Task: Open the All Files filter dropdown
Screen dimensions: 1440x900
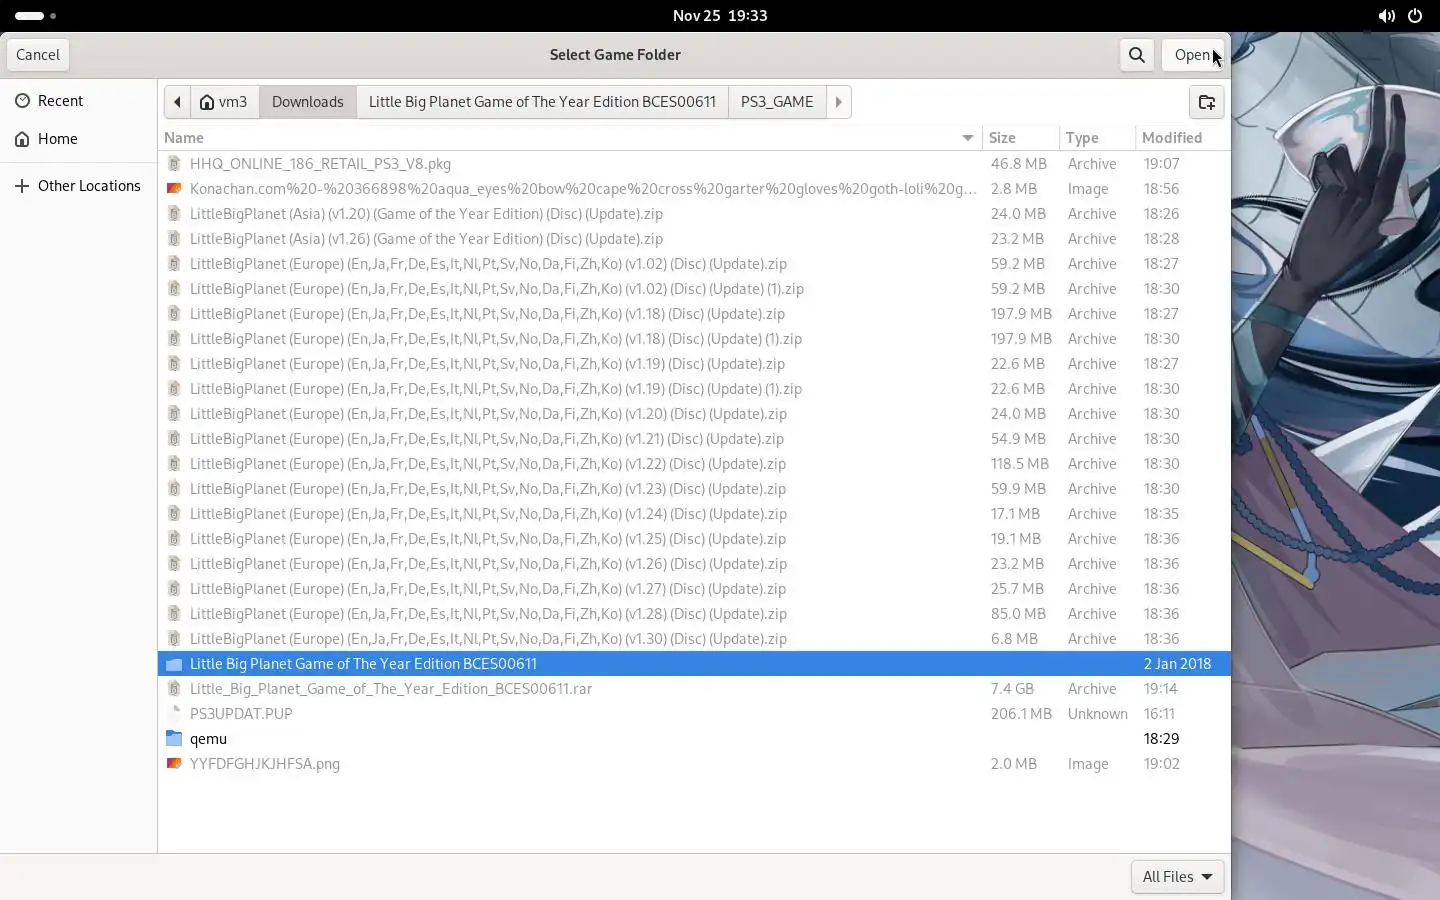Action: pos(1177,877)
